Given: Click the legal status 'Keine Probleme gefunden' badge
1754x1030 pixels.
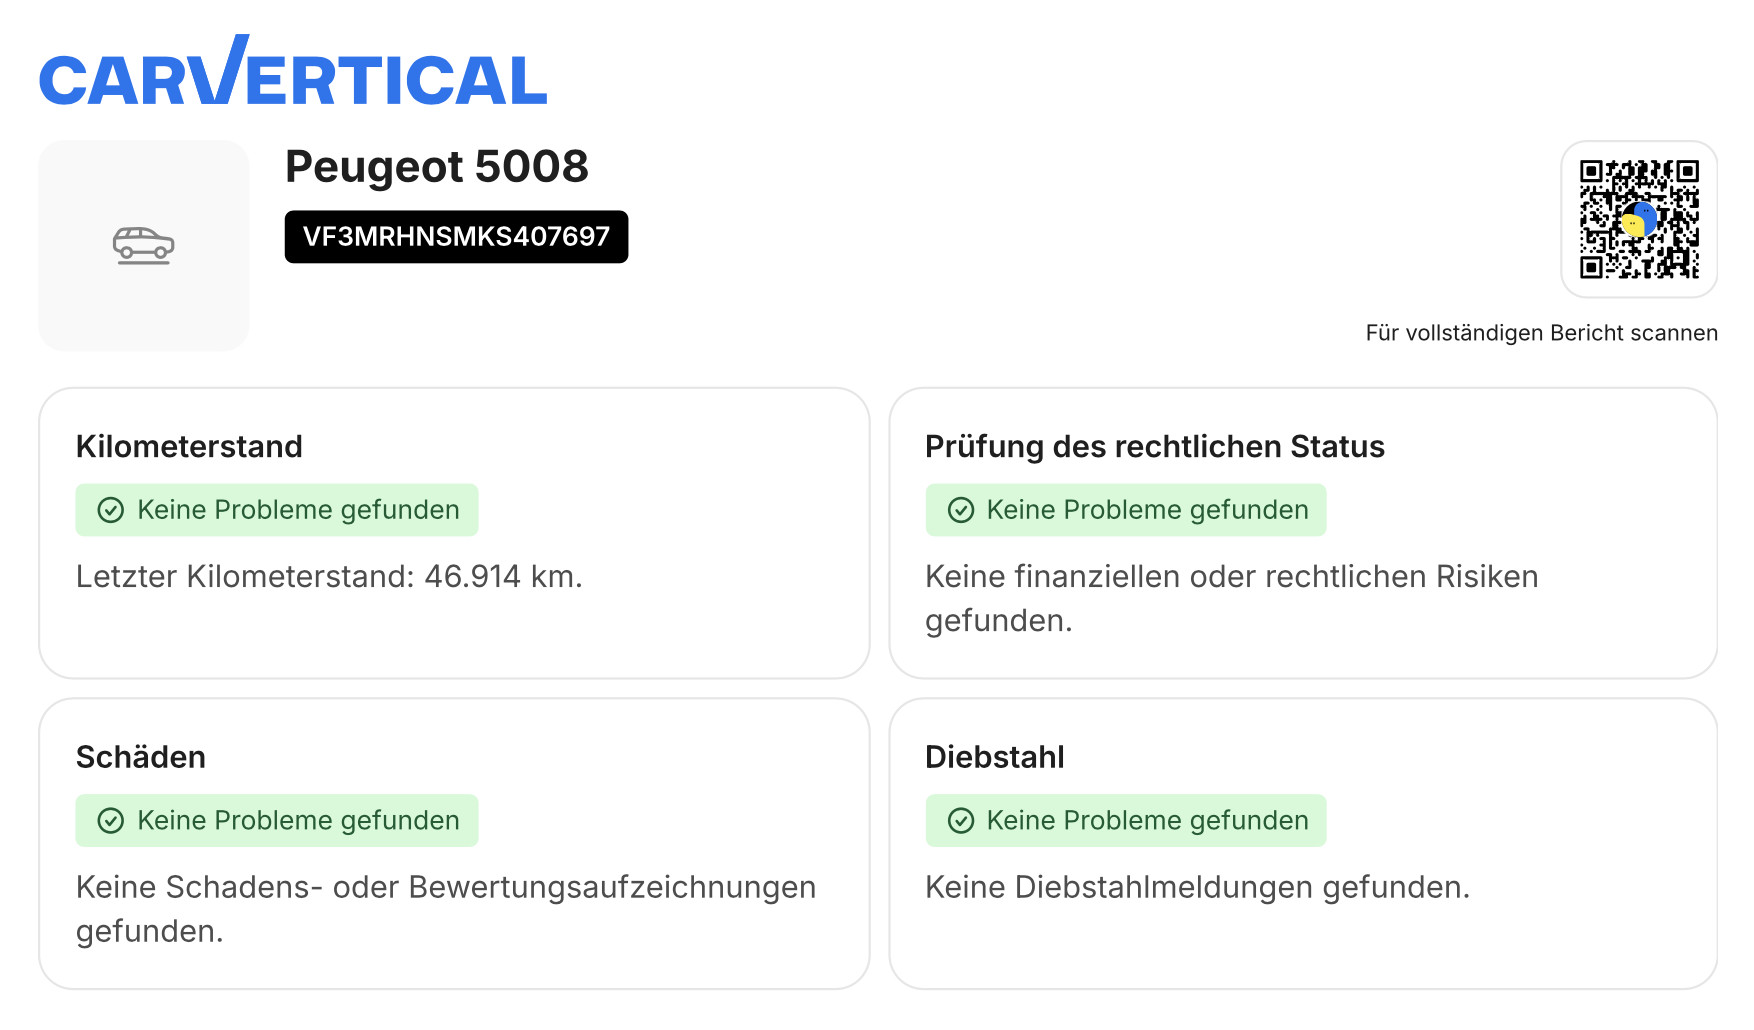Looking at the screenshot, I should 1126,510.
